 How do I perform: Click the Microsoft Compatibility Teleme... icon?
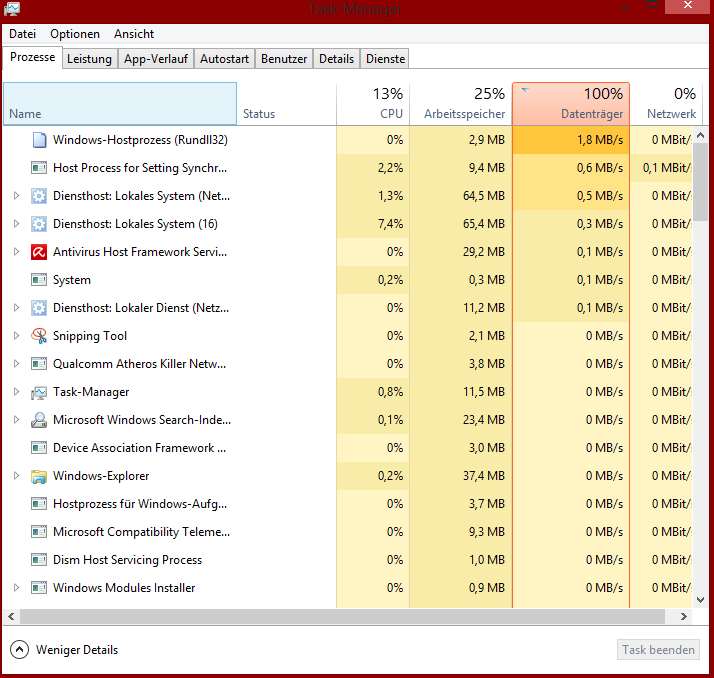pos(39,532)
